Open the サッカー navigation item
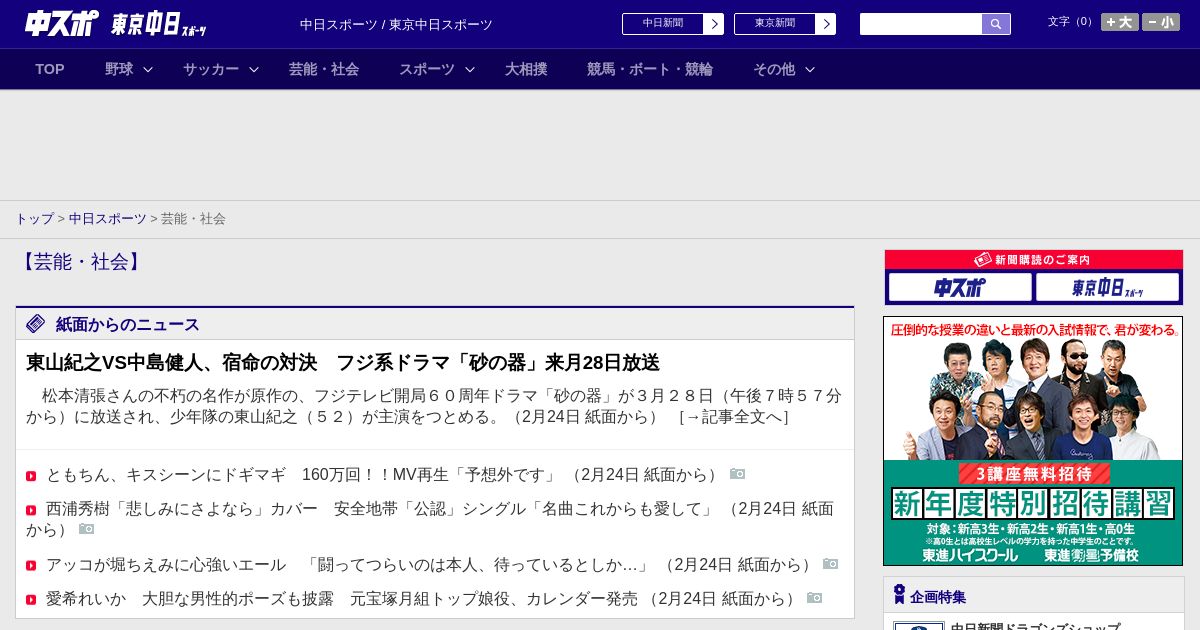This screenshot has height=630, width=1200. click(211, 69)
